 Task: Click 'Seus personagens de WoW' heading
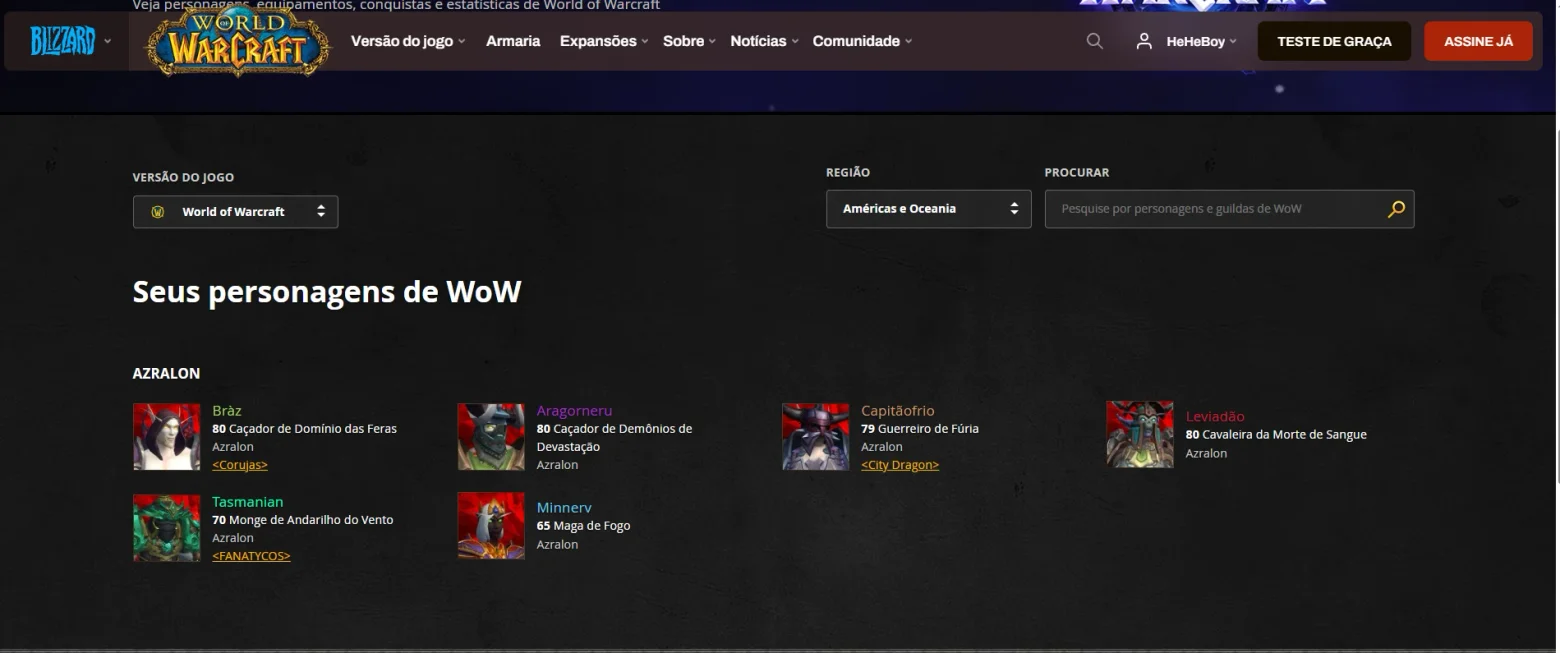(x=327, y=292)
